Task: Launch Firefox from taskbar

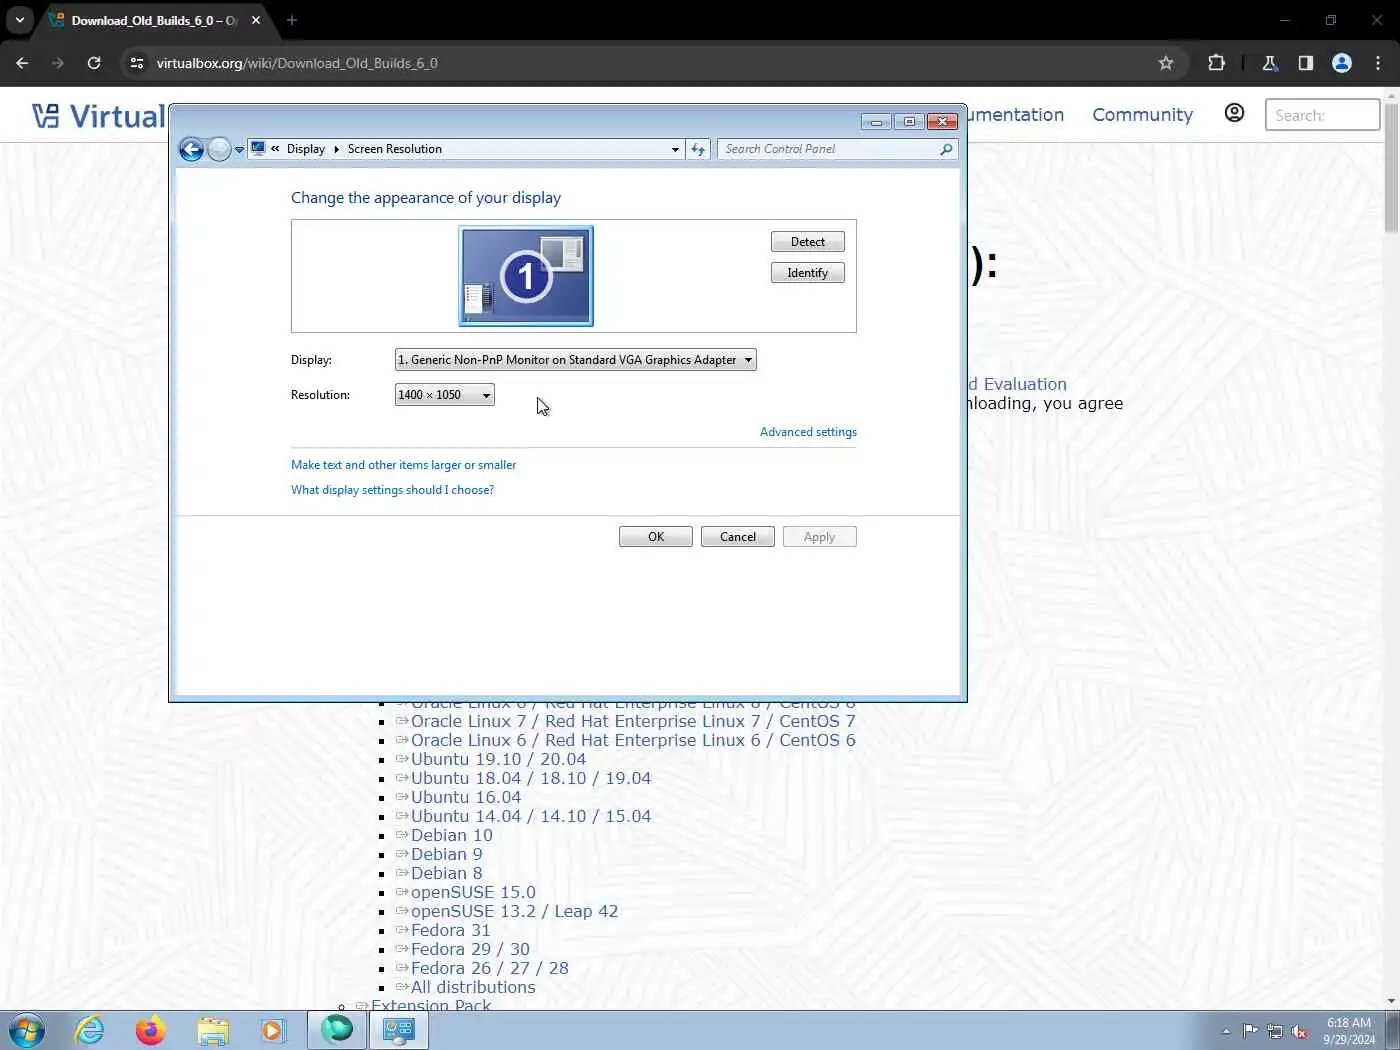Action: coord(150,1030)
